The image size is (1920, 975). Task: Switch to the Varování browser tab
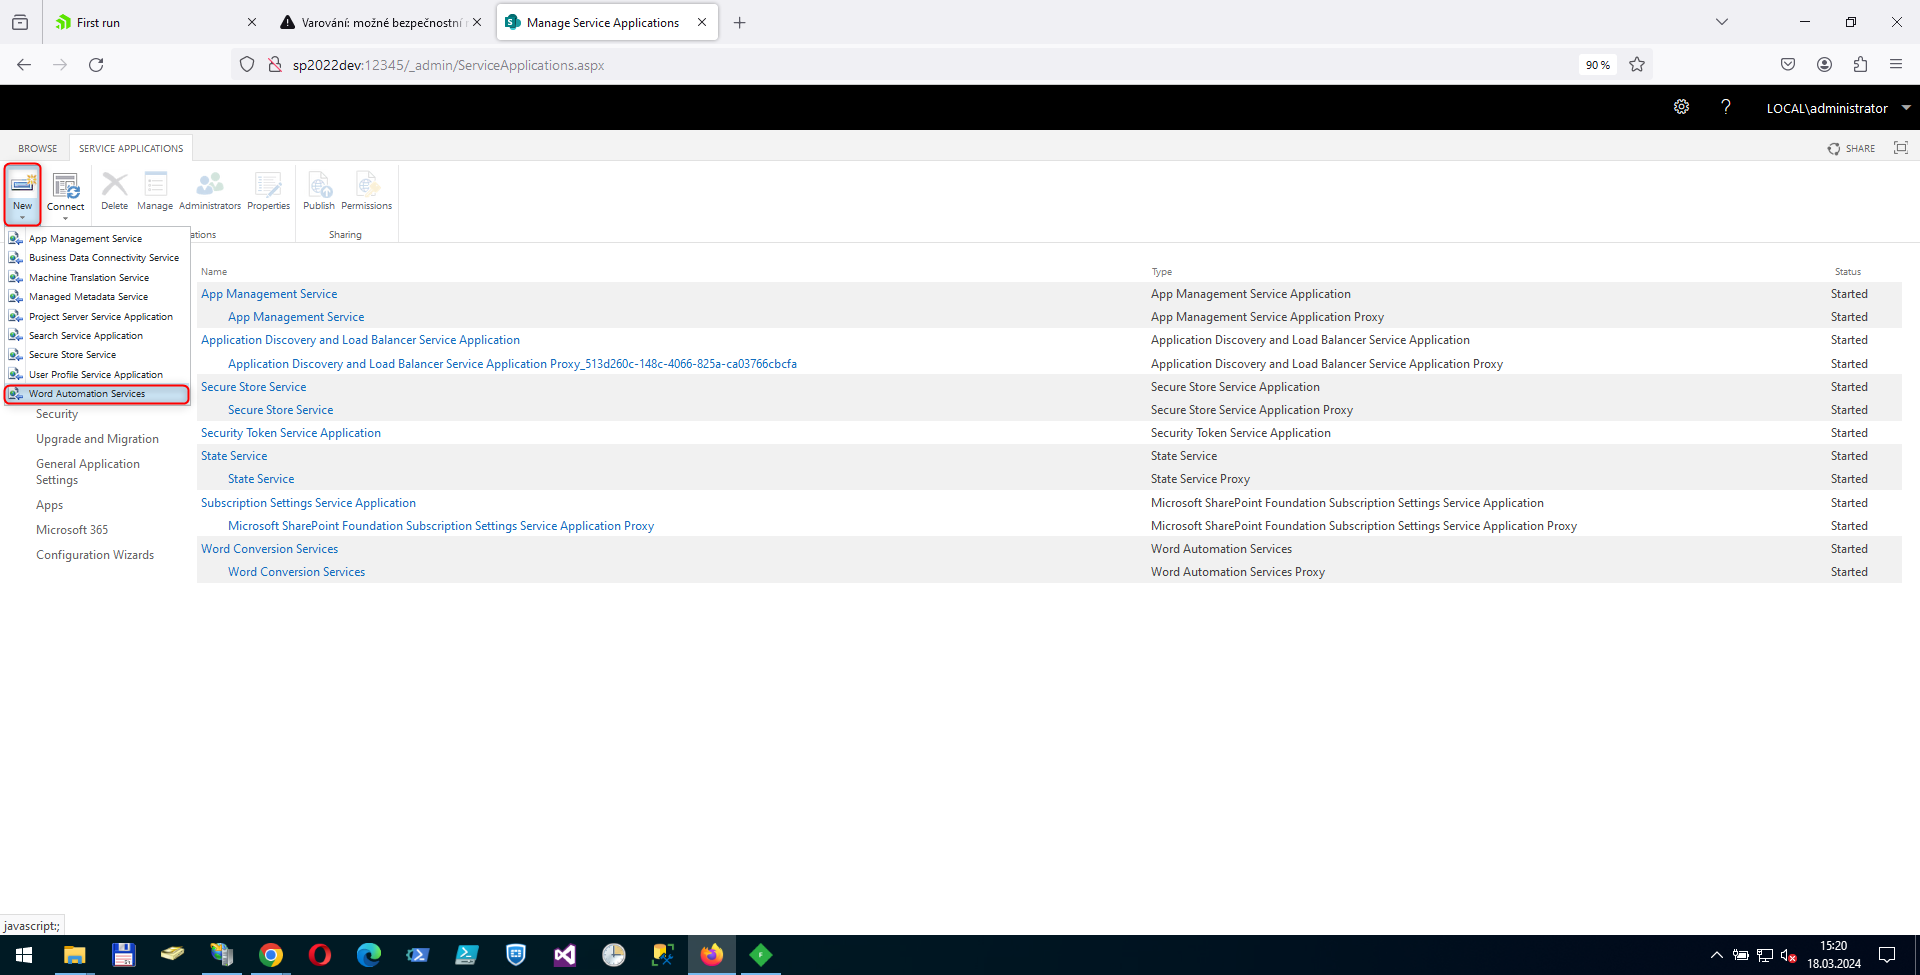(382, 22)
